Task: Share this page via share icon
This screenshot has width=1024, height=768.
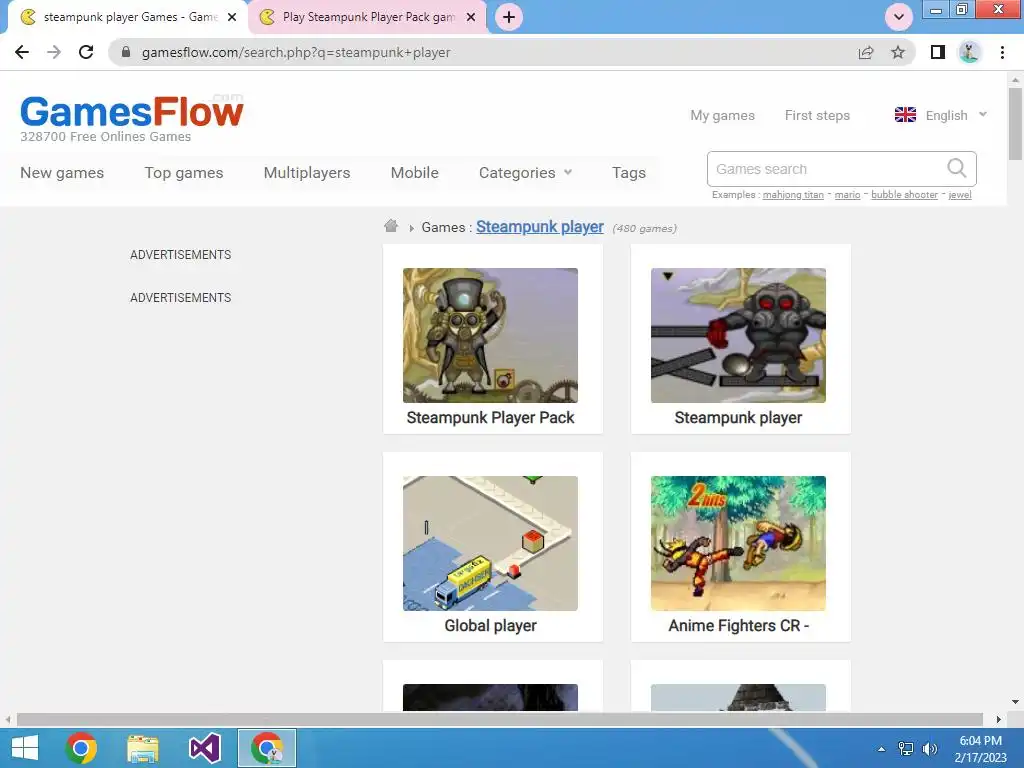Action: pos(866,52)
